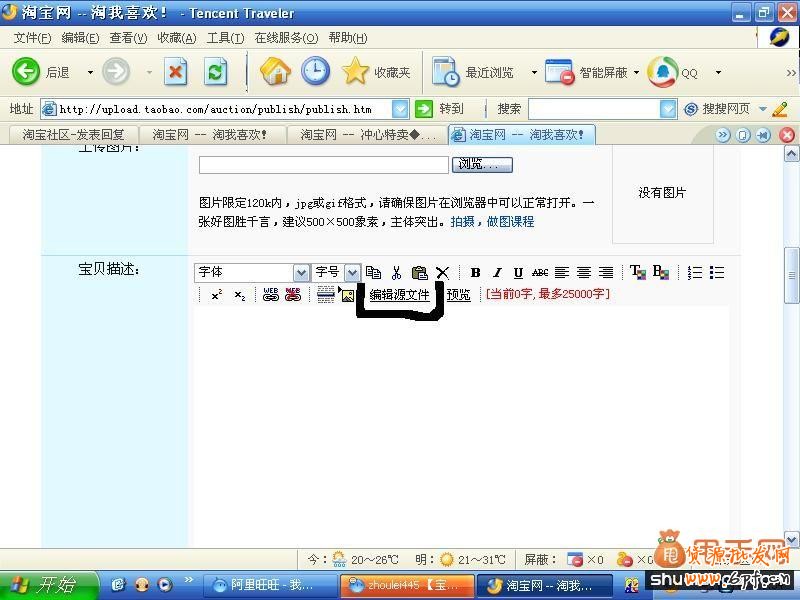Viewport: 800px width, 600px height.
Task: Switch to the 淘宝社区-发表回复 tab
Action: 75,133
